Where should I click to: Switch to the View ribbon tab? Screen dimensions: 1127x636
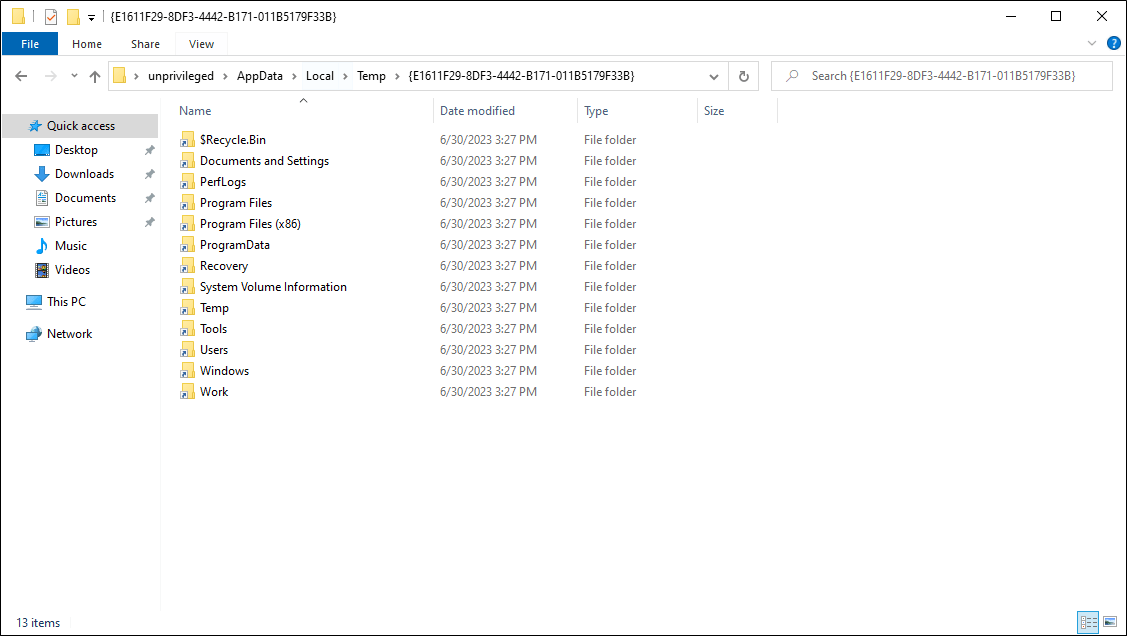click(x=200, y=44)
